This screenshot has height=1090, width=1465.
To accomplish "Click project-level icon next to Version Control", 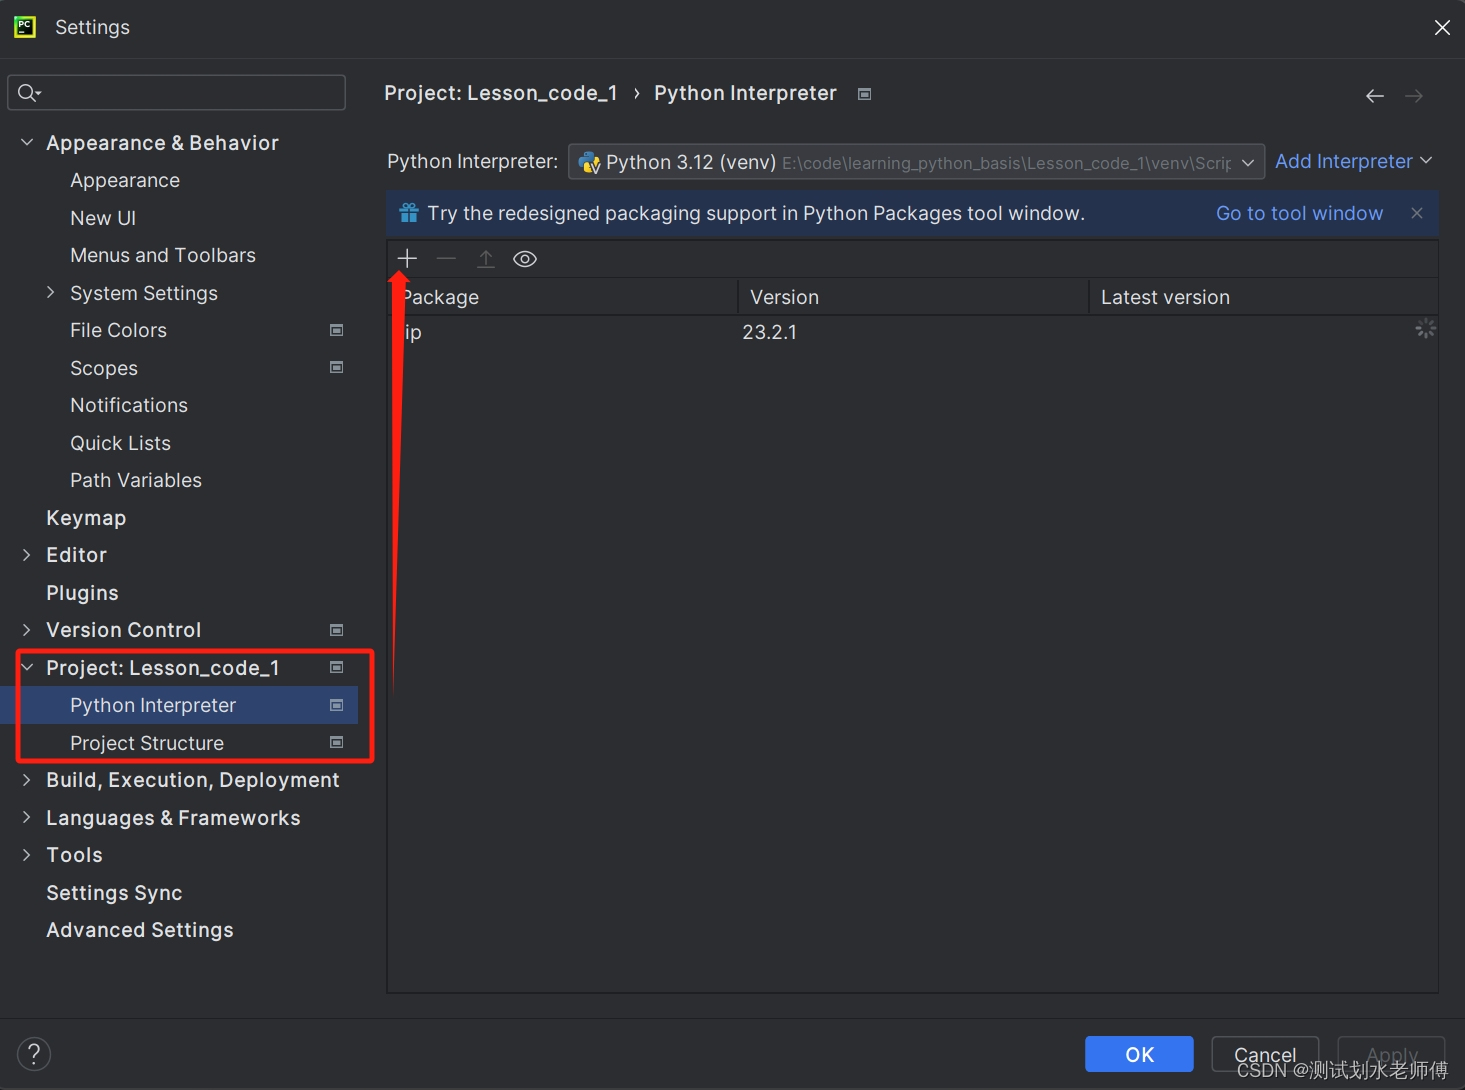I will click(x=337, y=630).
